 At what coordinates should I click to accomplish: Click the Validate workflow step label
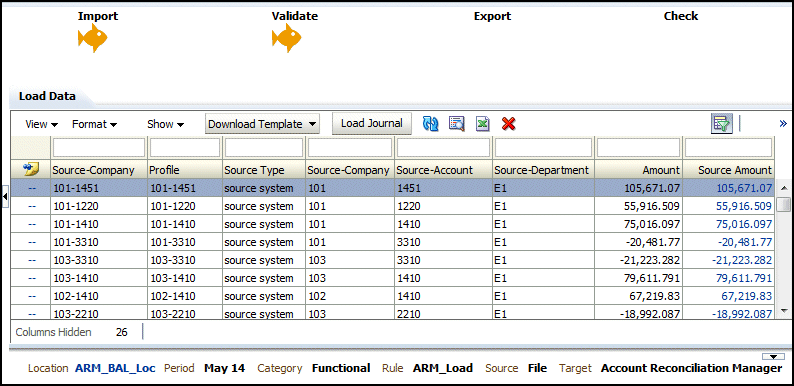coord(295,16)
